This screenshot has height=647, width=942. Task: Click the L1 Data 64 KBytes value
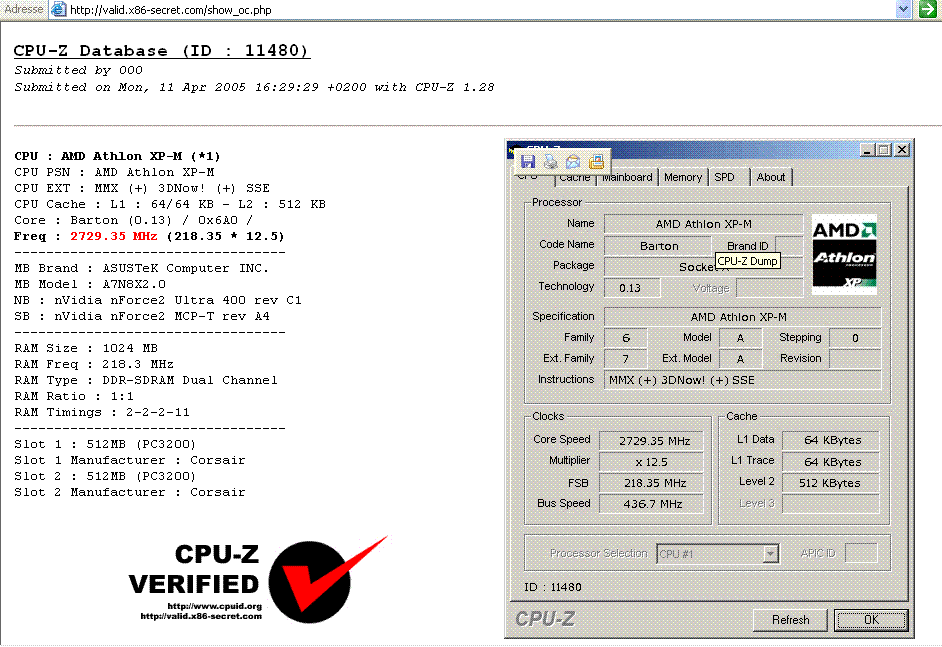tap(831, 440)
